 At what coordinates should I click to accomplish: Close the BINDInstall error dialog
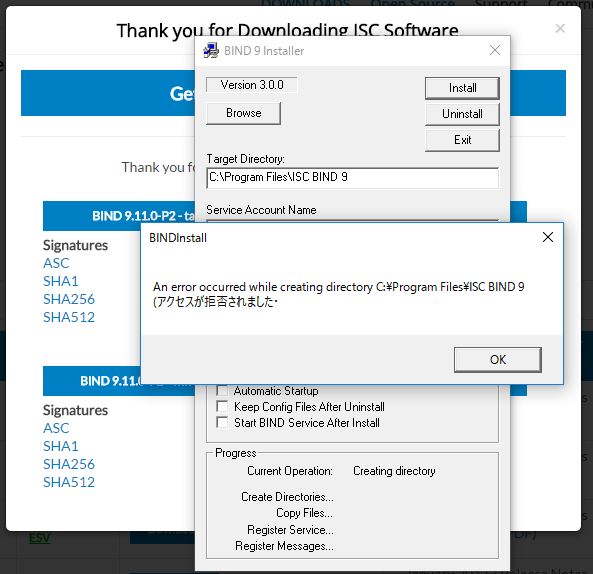548,237
